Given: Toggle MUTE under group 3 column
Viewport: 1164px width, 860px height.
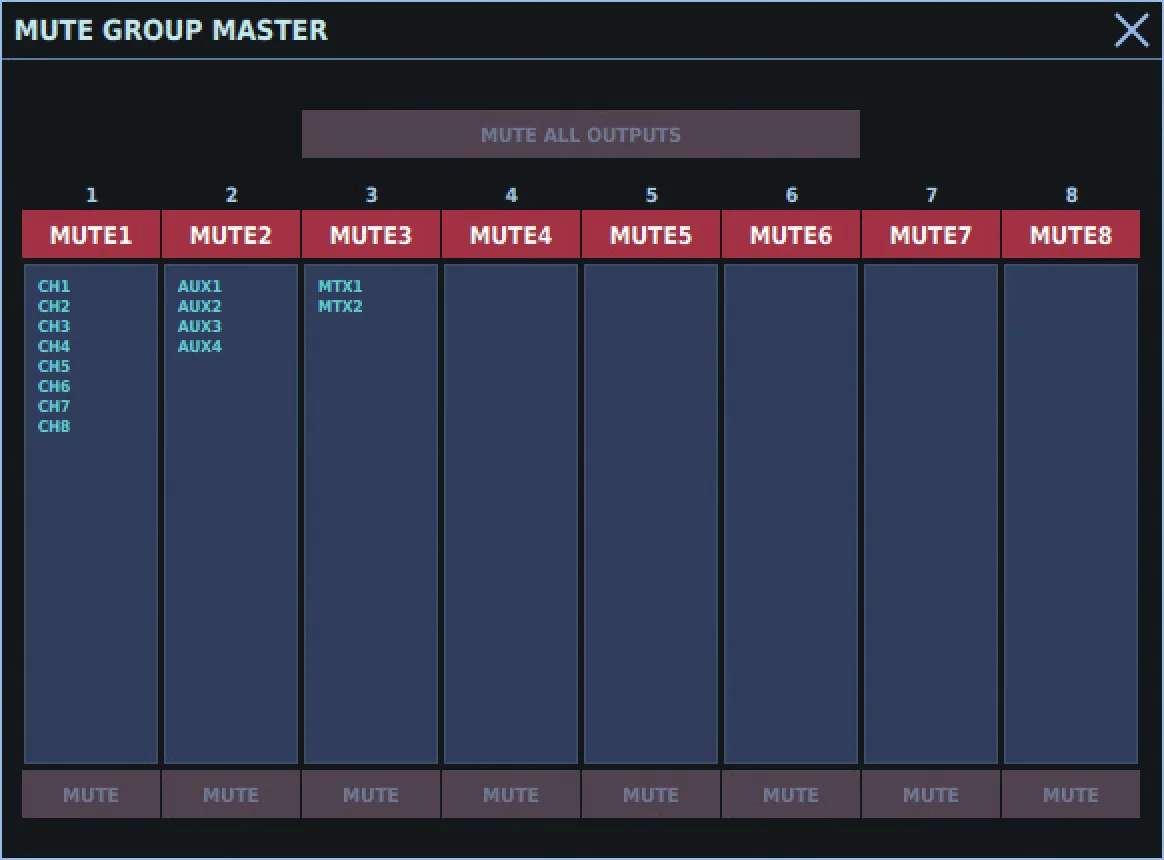Looking at the screenshot, I should (371, 795).
